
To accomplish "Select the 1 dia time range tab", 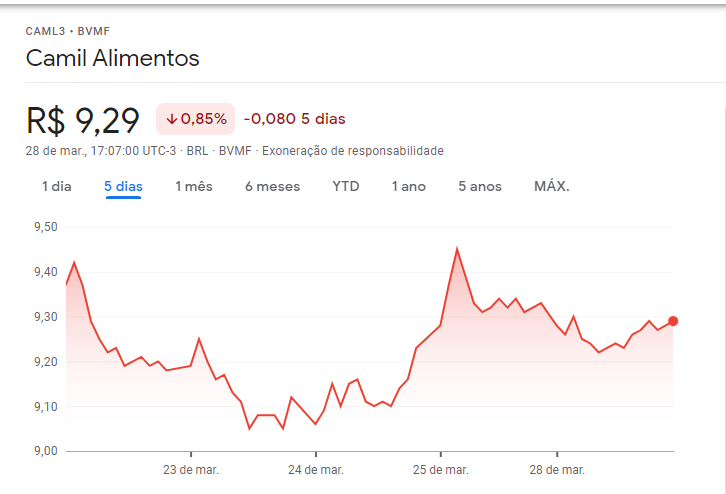I will coord(56,187).
